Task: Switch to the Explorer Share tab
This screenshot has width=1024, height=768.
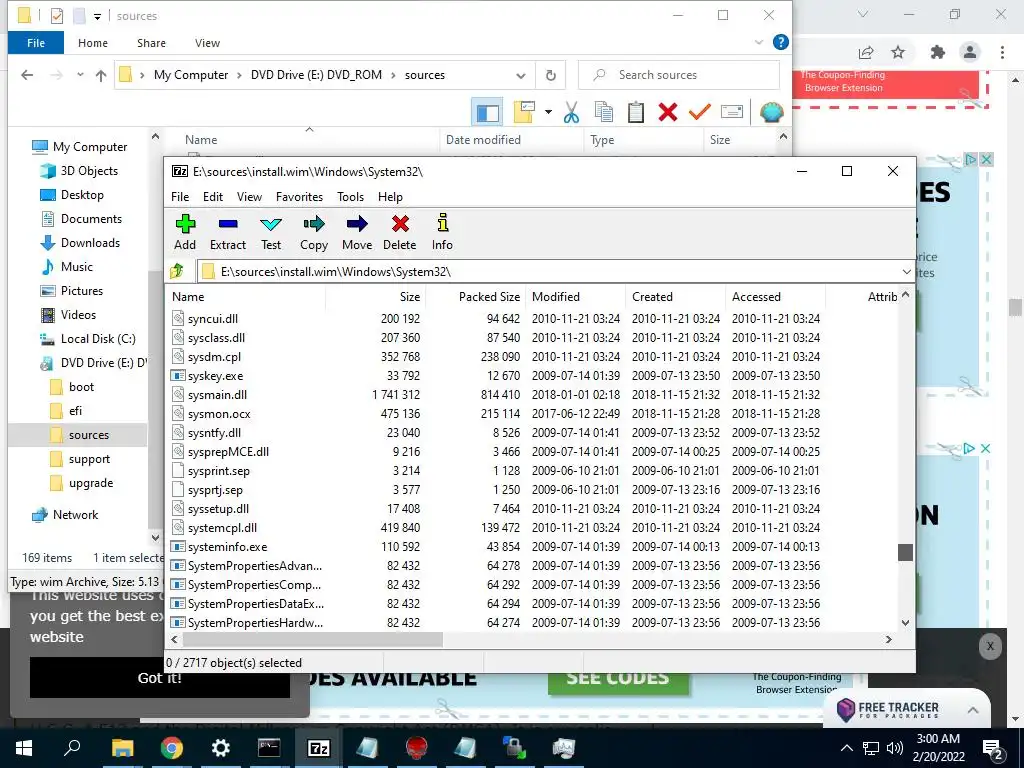Action: click(151, 43)
